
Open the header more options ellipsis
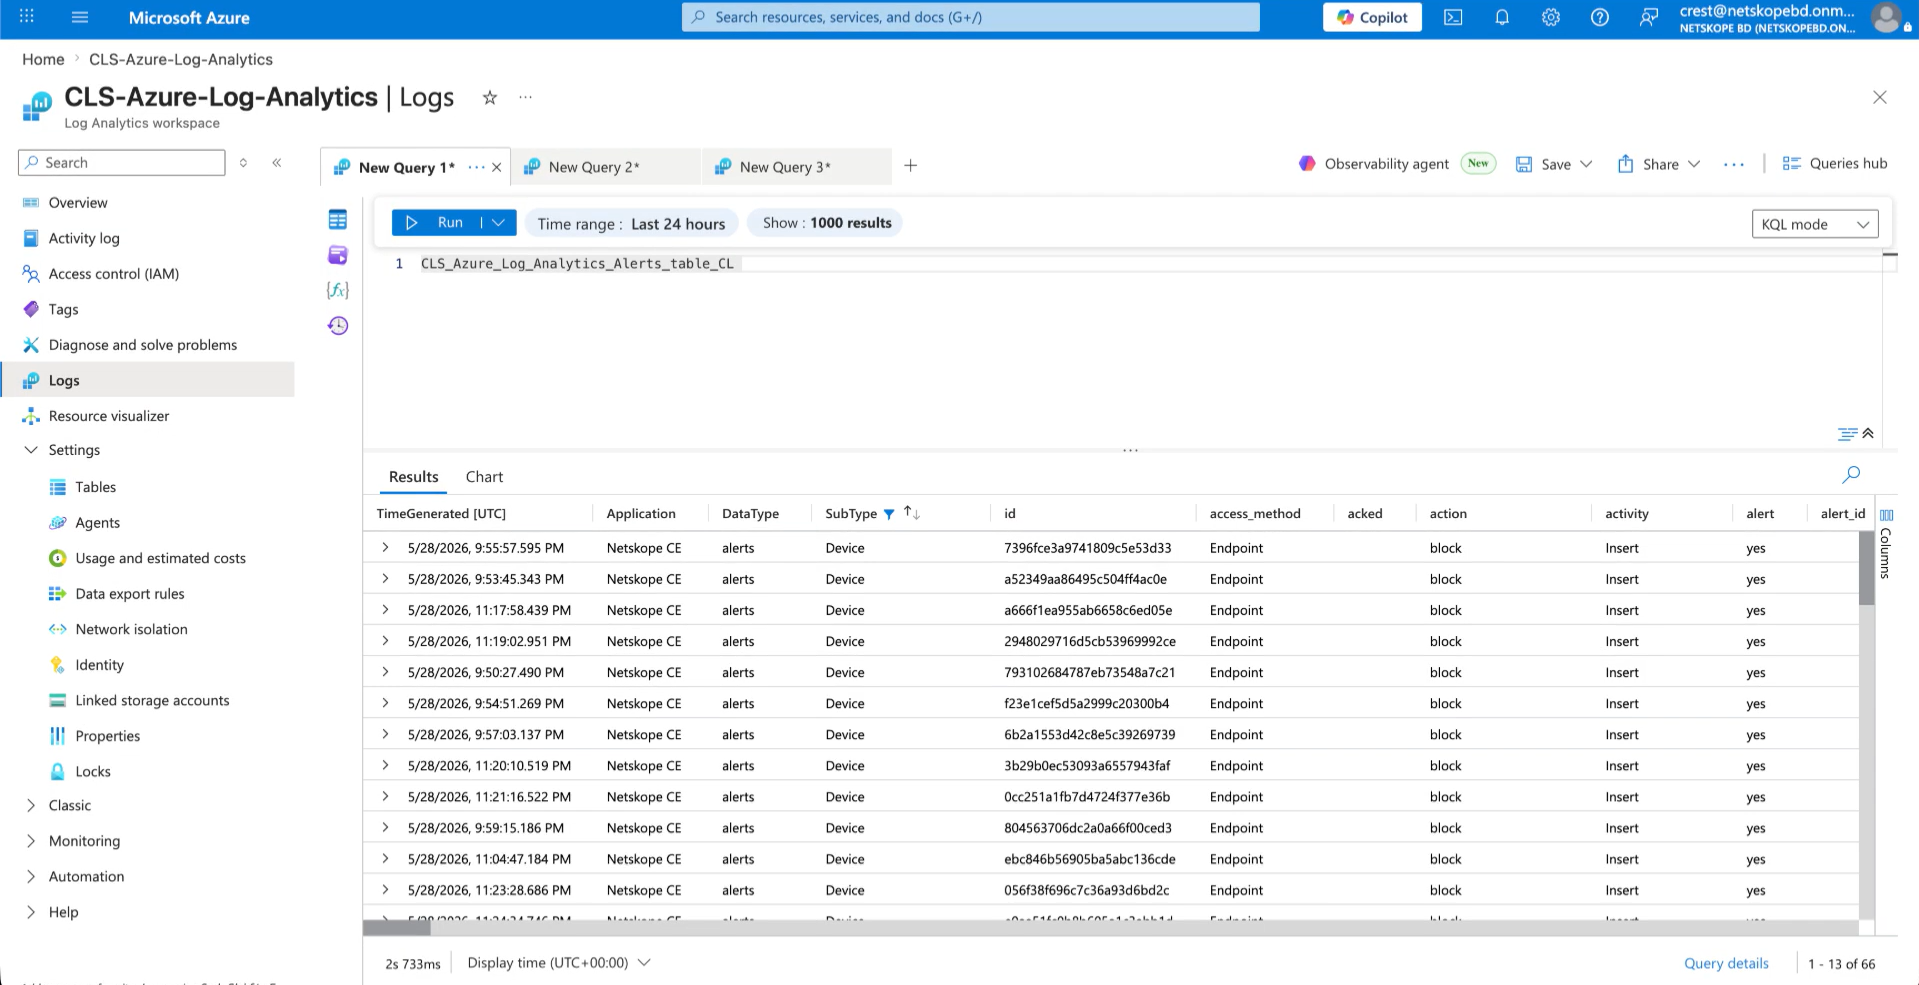[x=526, y=97]
